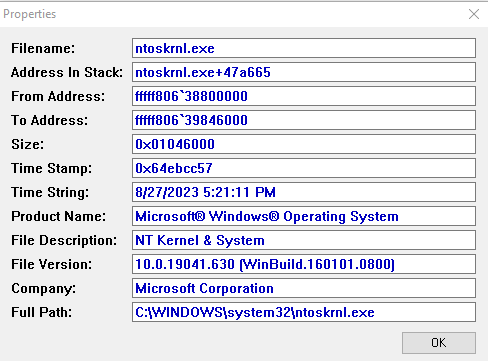Click the File Description field NT Kernel & System

click(304, 240)
